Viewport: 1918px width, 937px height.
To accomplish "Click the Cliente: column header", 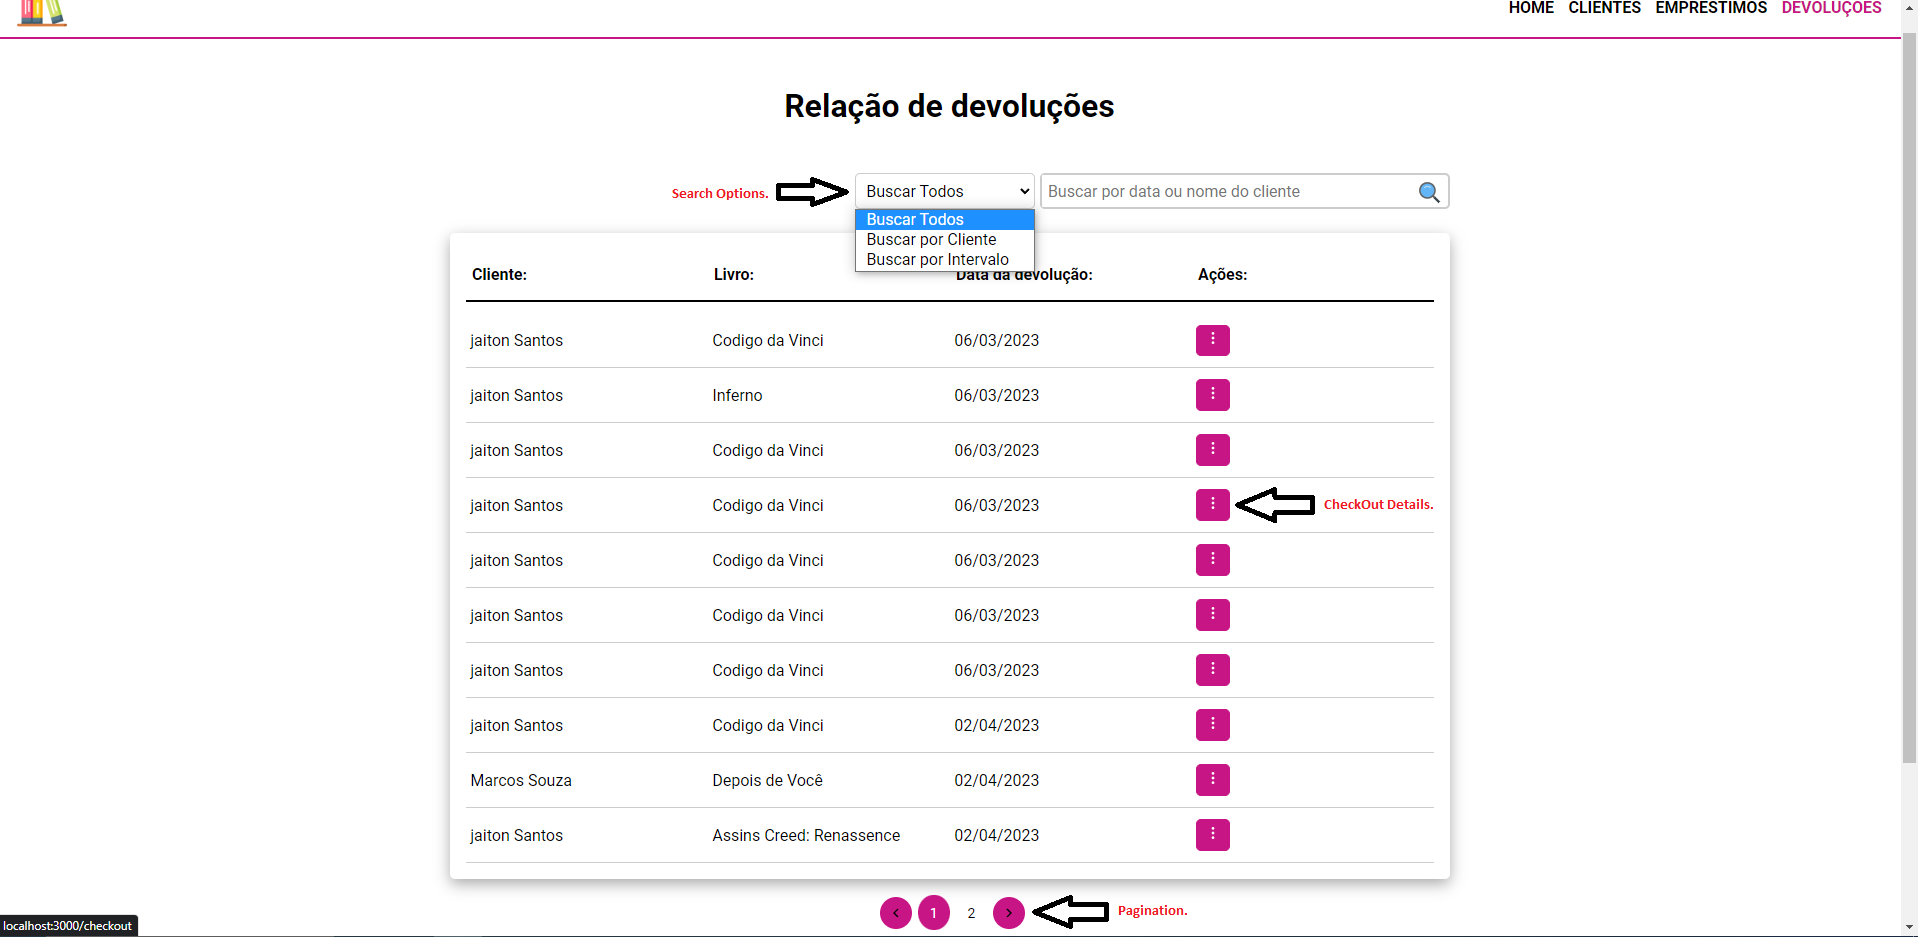I will pyautogui.click(x=499, y=274).
